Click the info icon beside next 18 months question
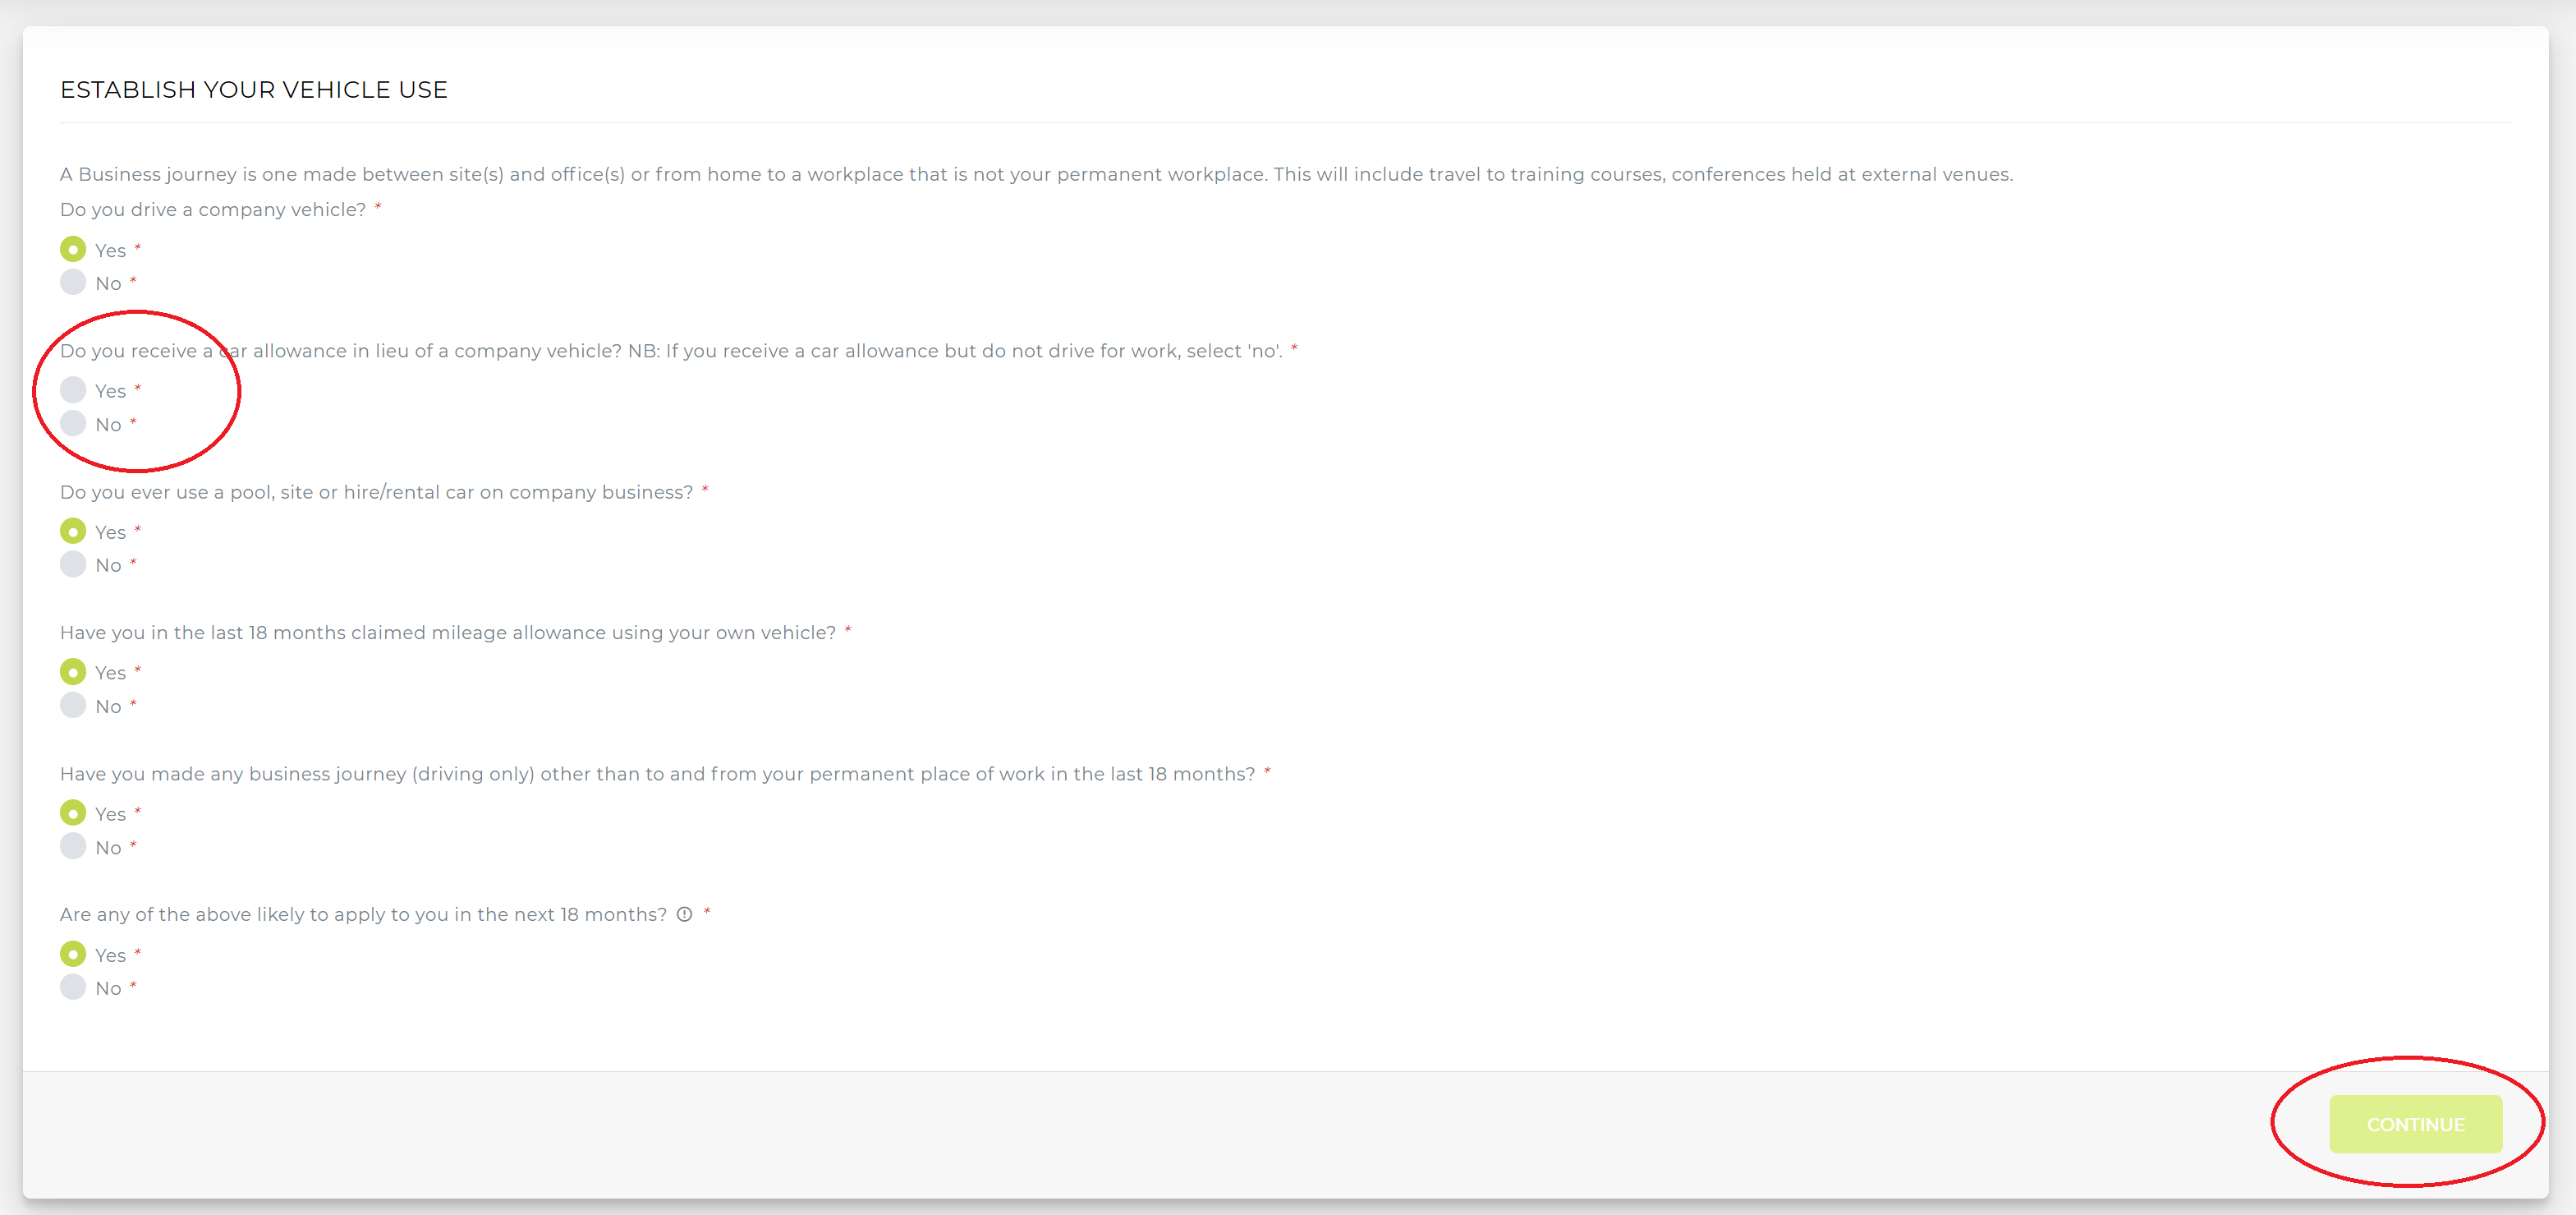2576x1215 pixels. pos(684,914)
